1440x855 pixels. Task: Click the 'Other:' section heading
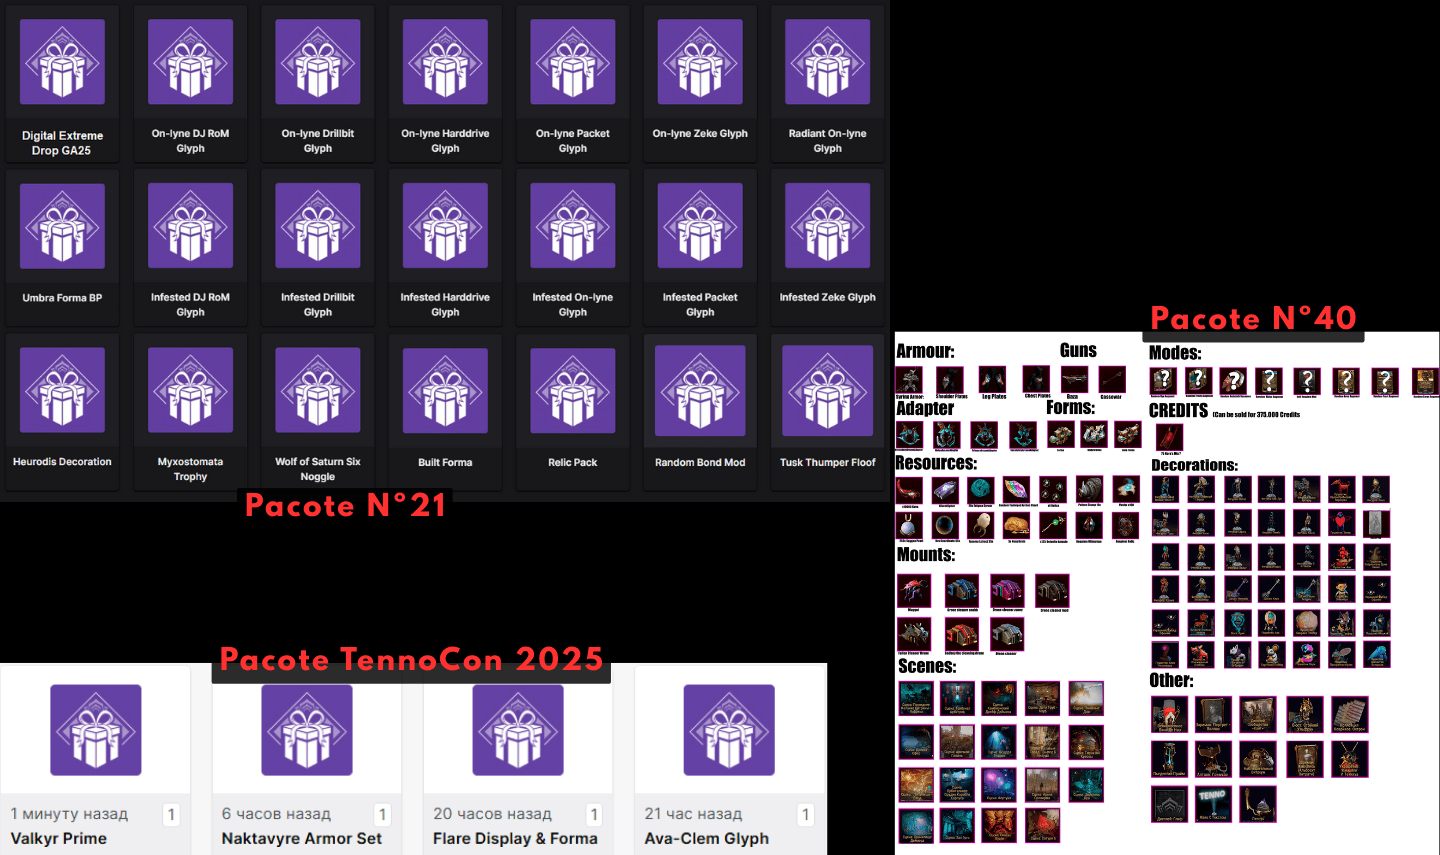point(1171,680)
